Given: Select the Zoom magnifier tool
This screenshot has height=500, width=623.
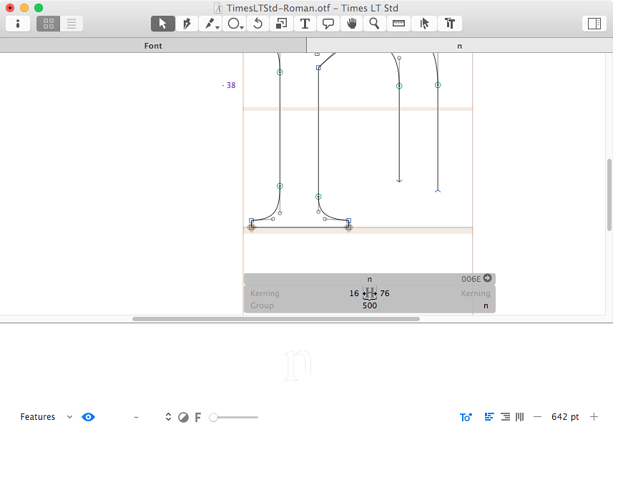Looking at the screenshot, I should (x=374, y=23).
